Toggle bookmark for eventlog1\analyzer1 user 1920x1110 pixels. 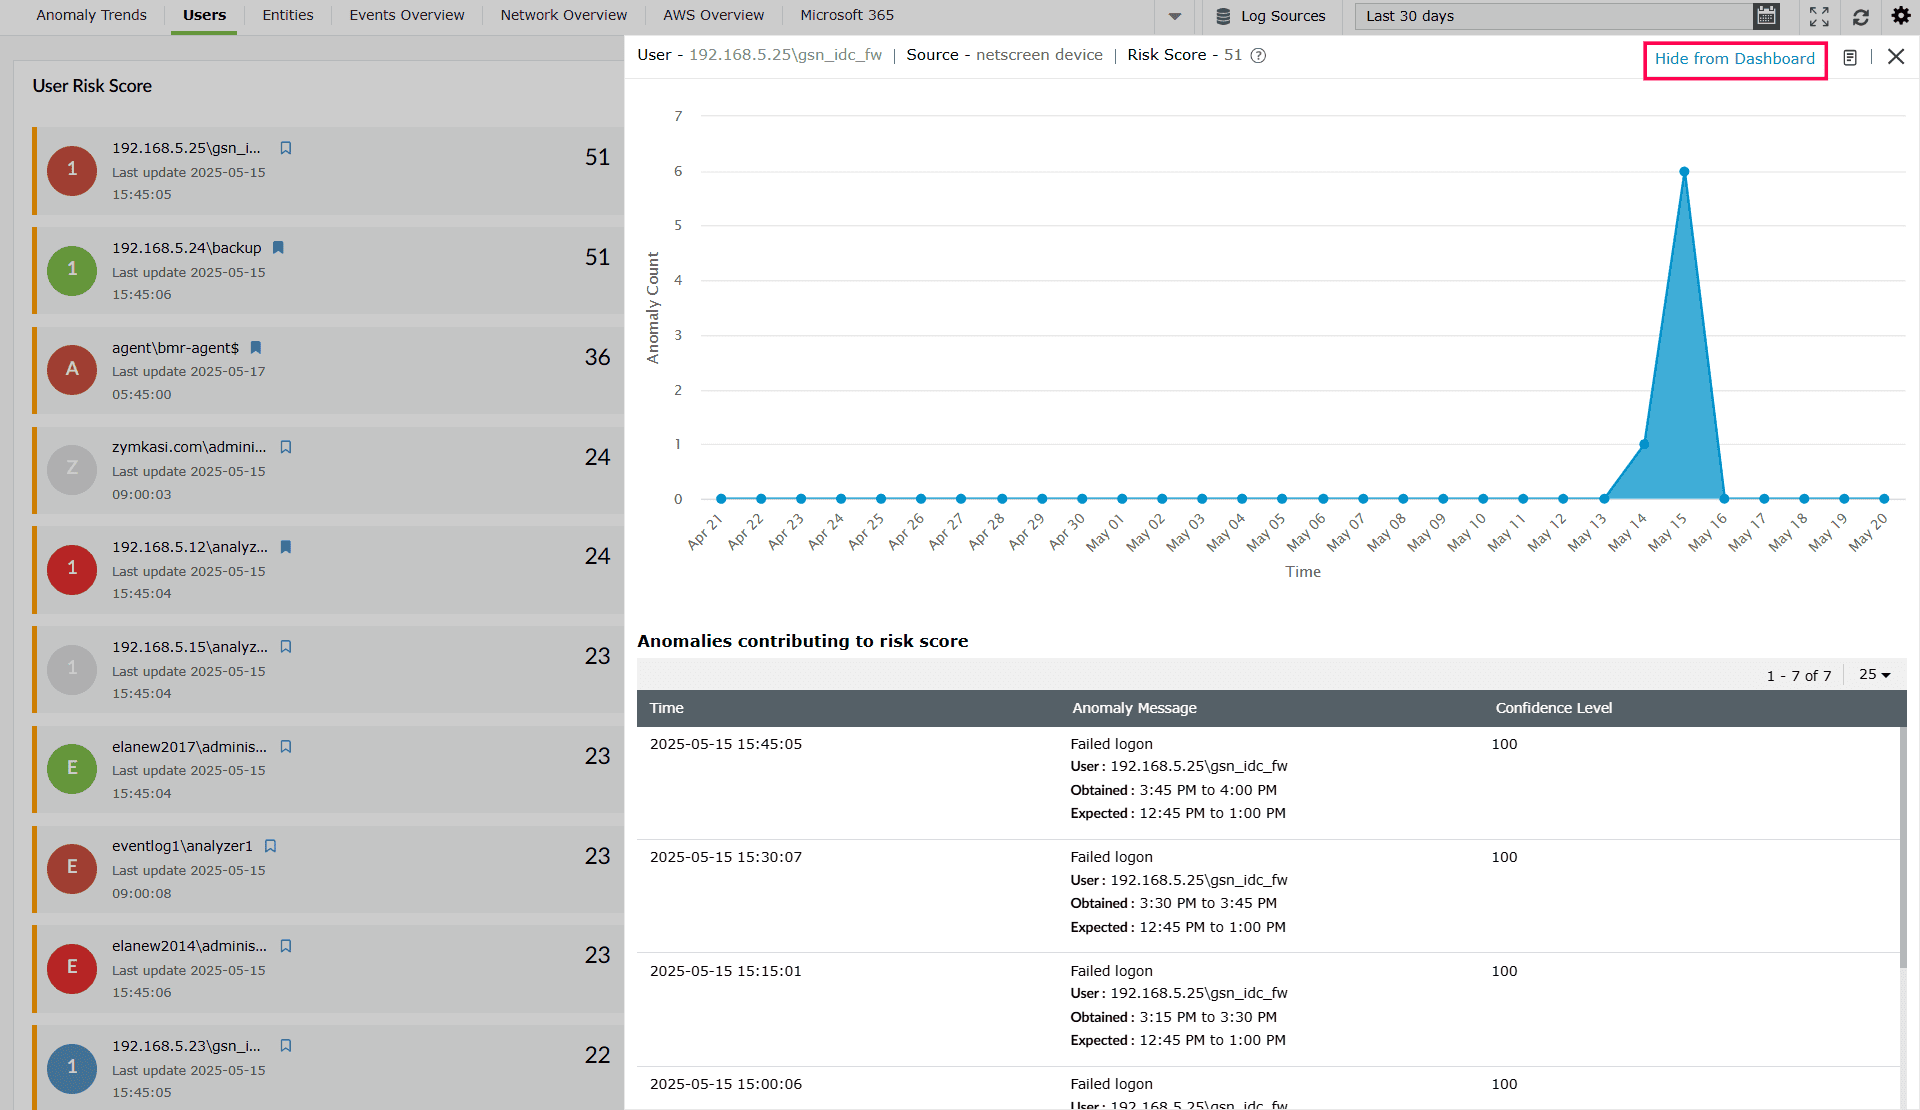[x=270, y=846]
